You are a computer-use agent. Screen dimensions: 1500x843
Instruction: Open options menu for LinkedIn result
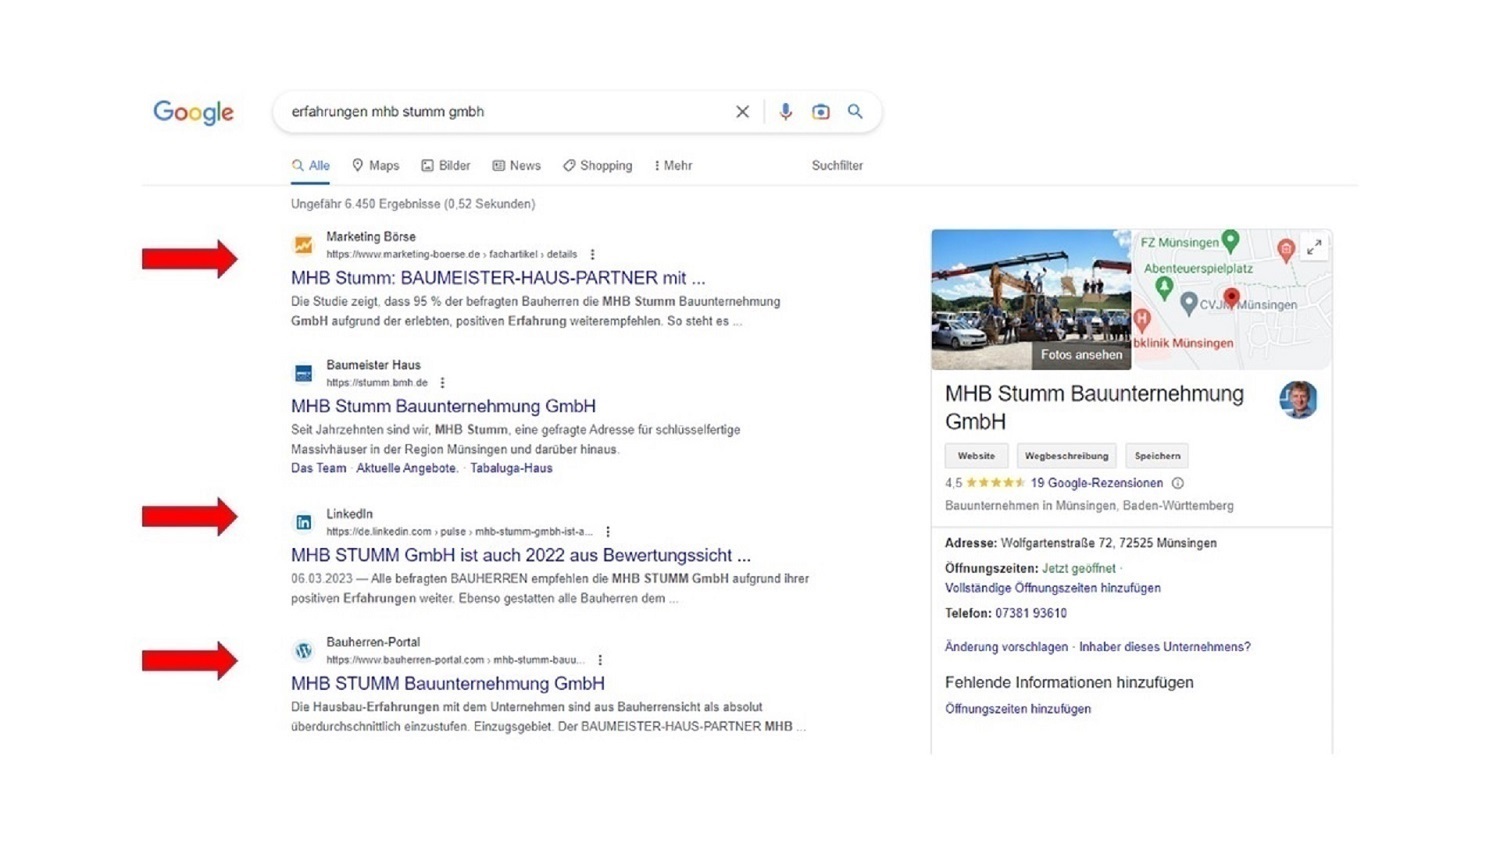pyautogui.click(x=608, y=532)
